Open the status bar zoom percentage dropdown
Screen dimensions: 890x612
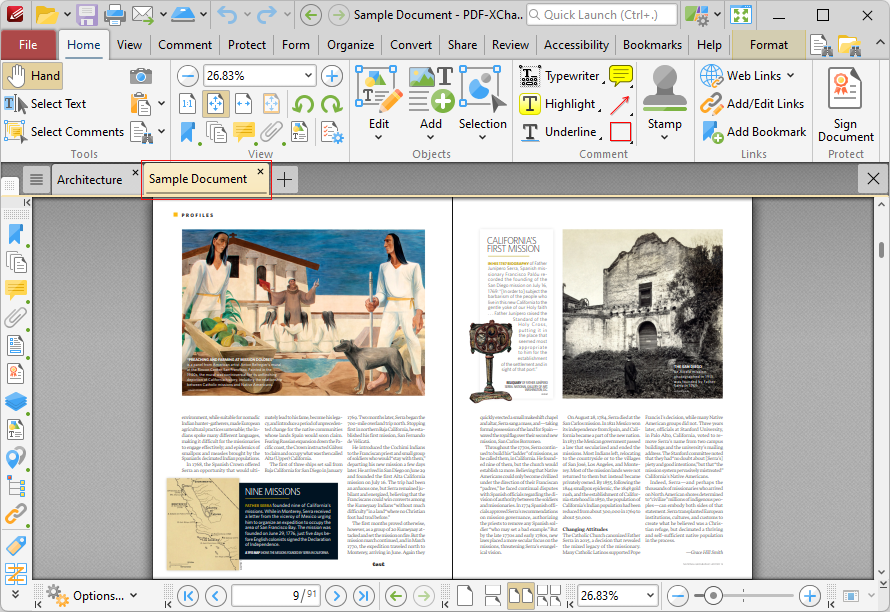[650, 596]
